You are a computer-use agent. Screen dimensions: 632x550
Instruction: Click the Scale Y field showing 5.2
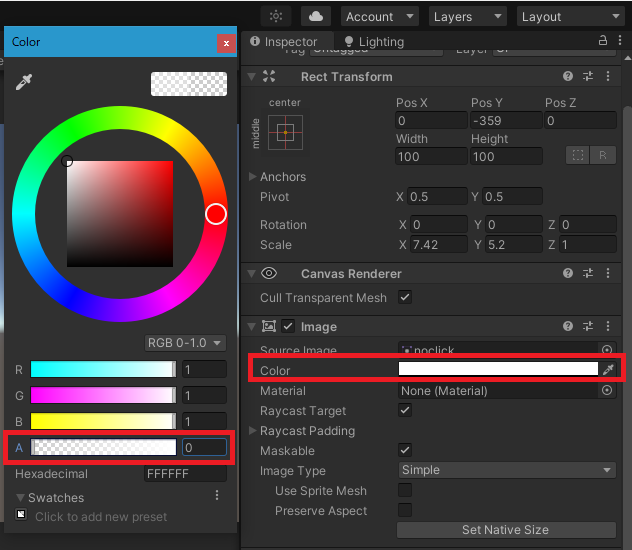[514, 245]
